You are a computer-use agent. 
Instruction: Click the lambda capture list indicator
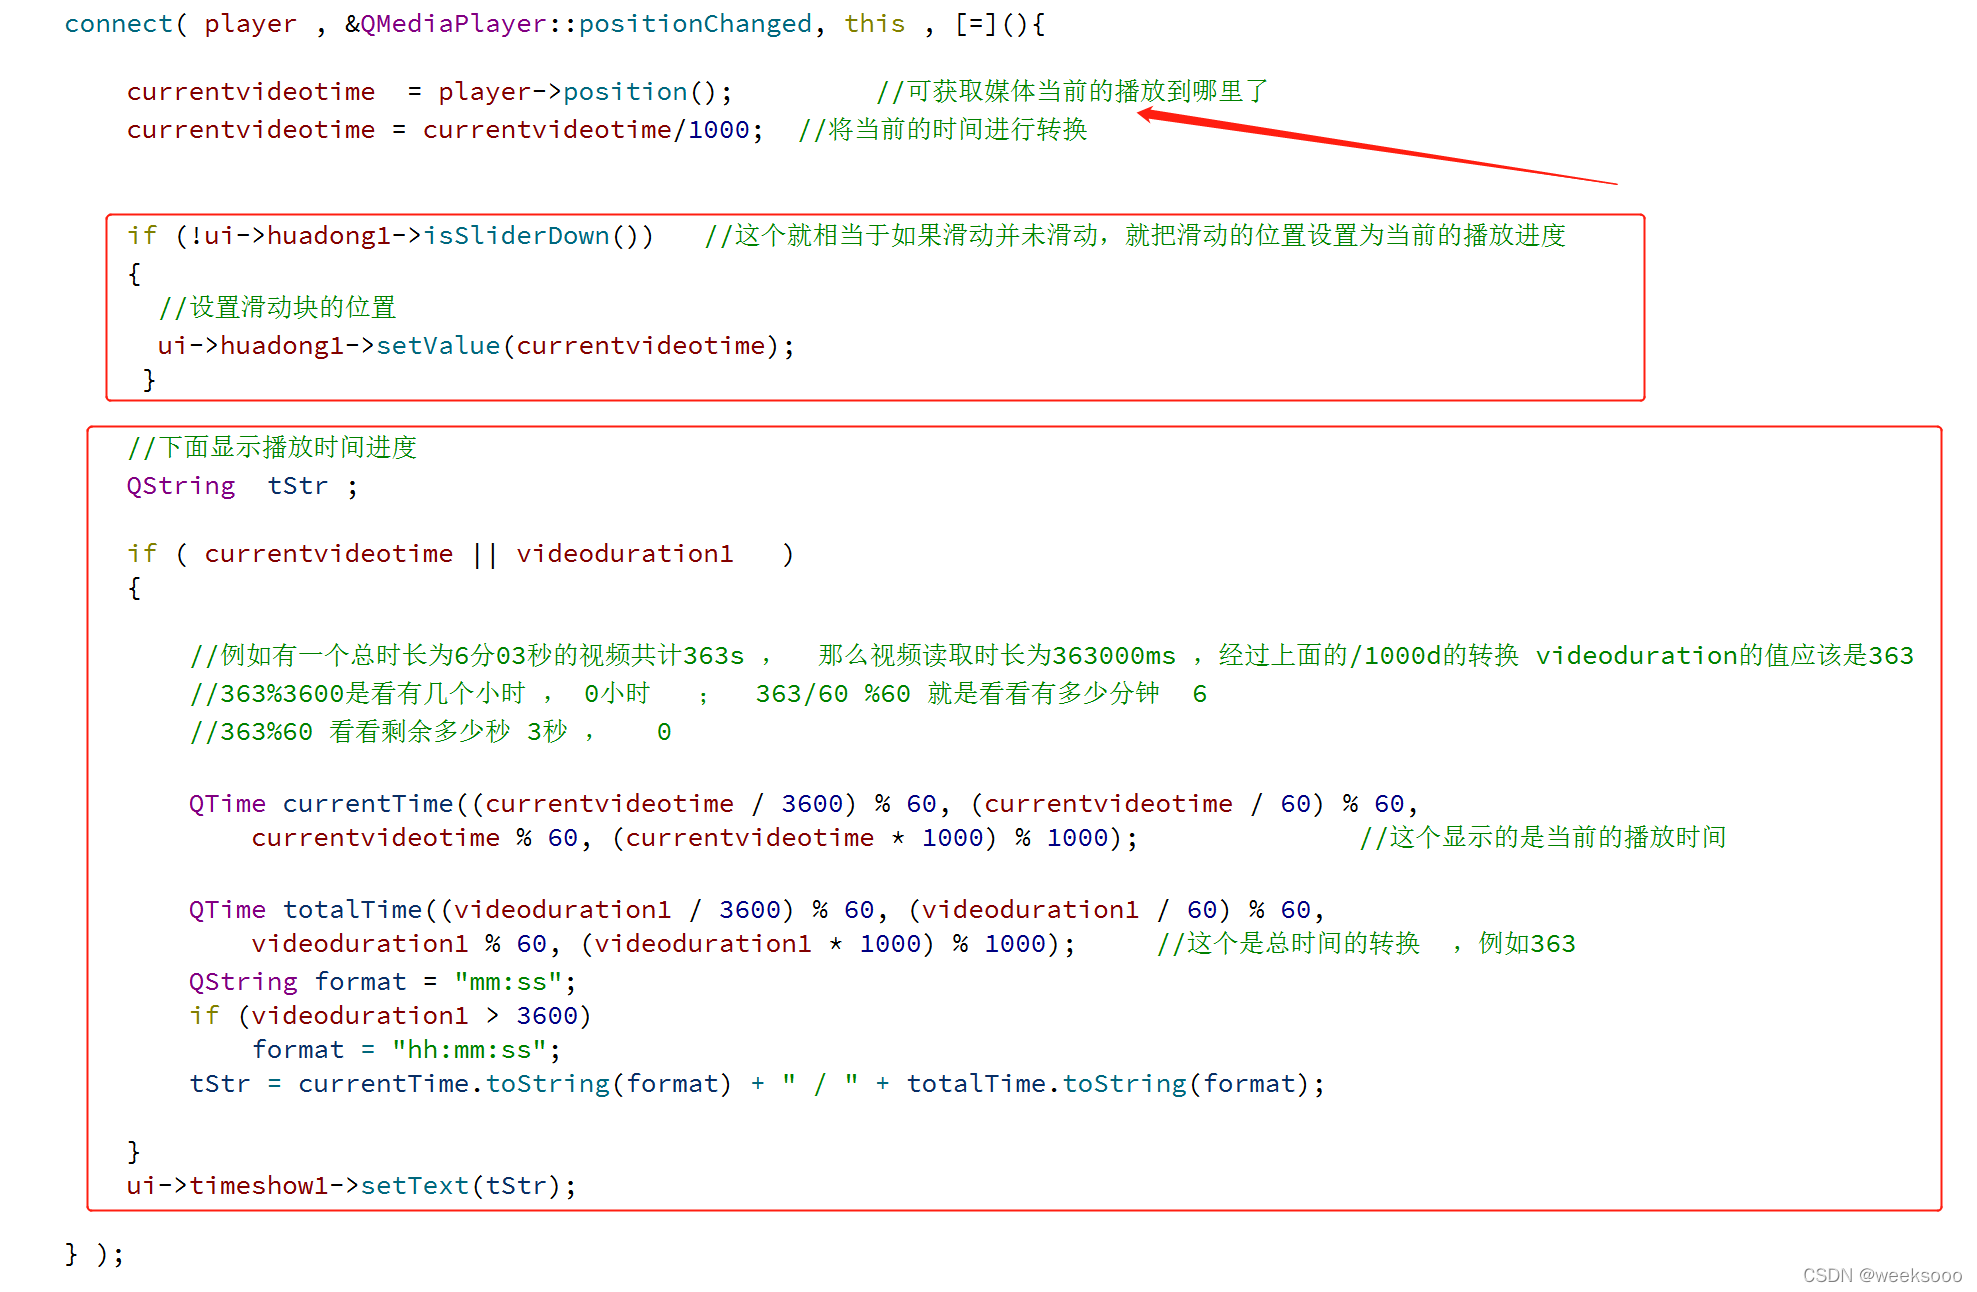click(972, 22)
